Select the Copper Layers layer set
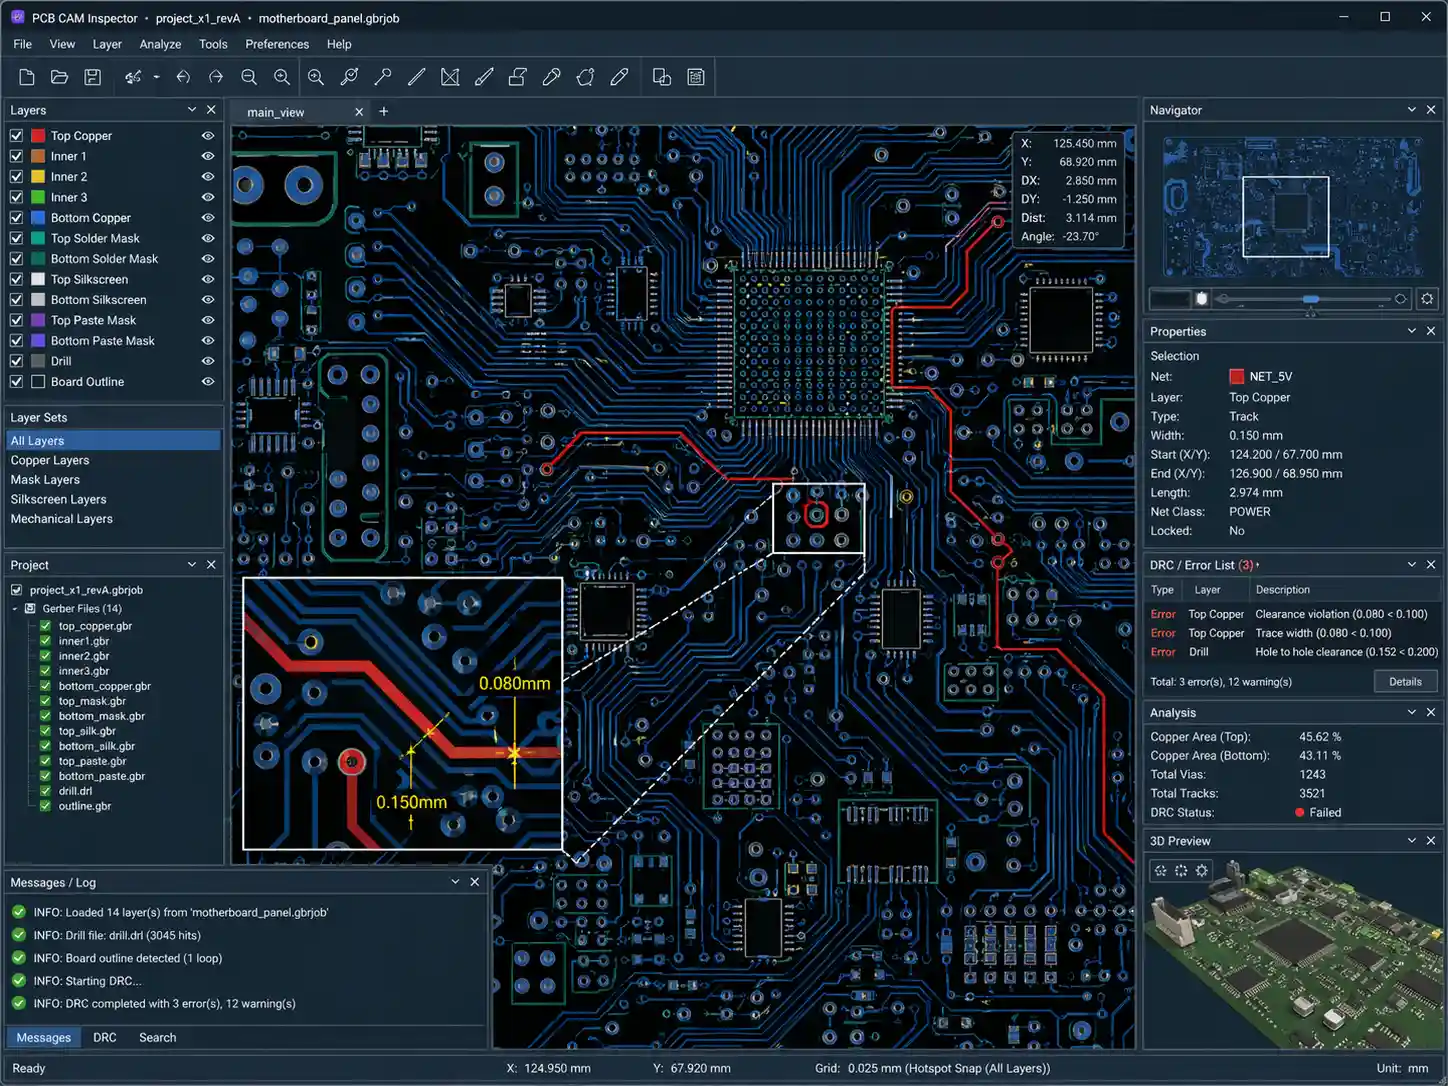The image size is (1448, 1086). (50, 460)
